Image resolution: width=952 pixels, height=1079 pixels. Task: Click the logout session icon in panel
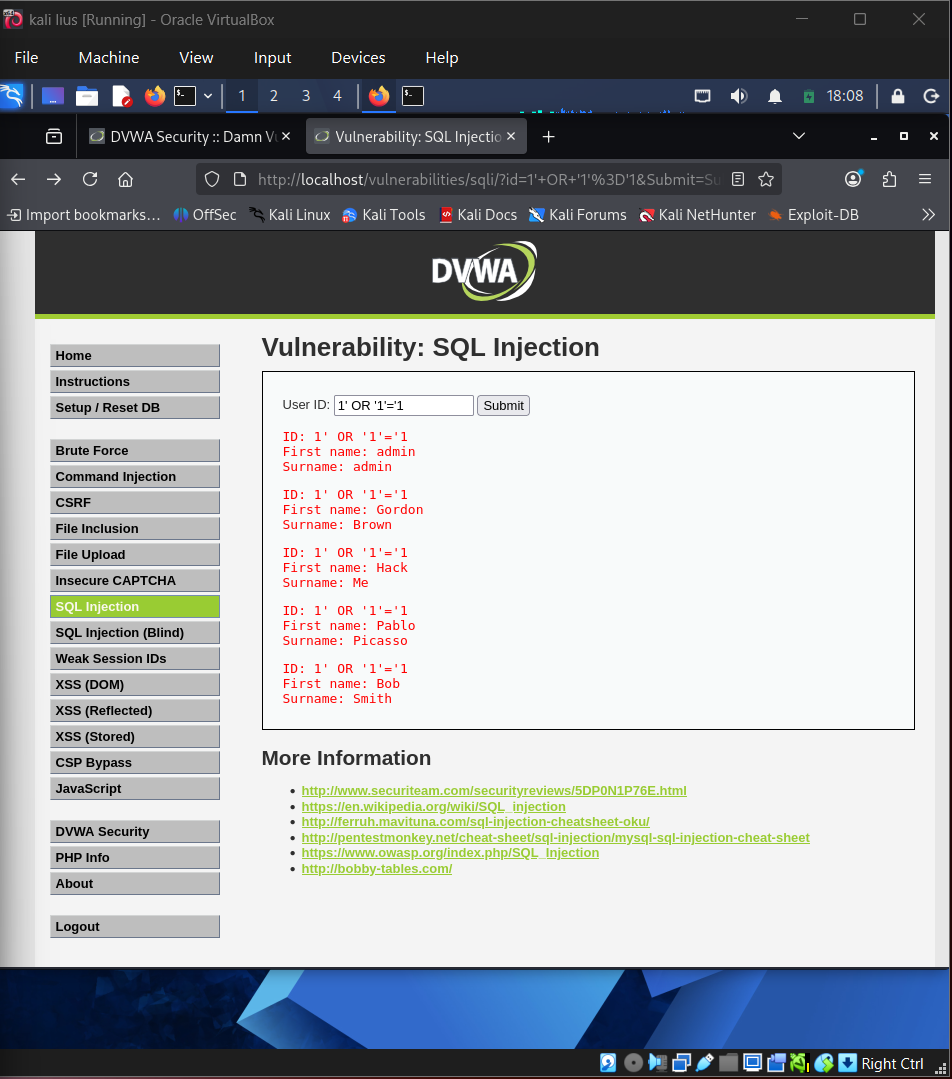(931, 96)
